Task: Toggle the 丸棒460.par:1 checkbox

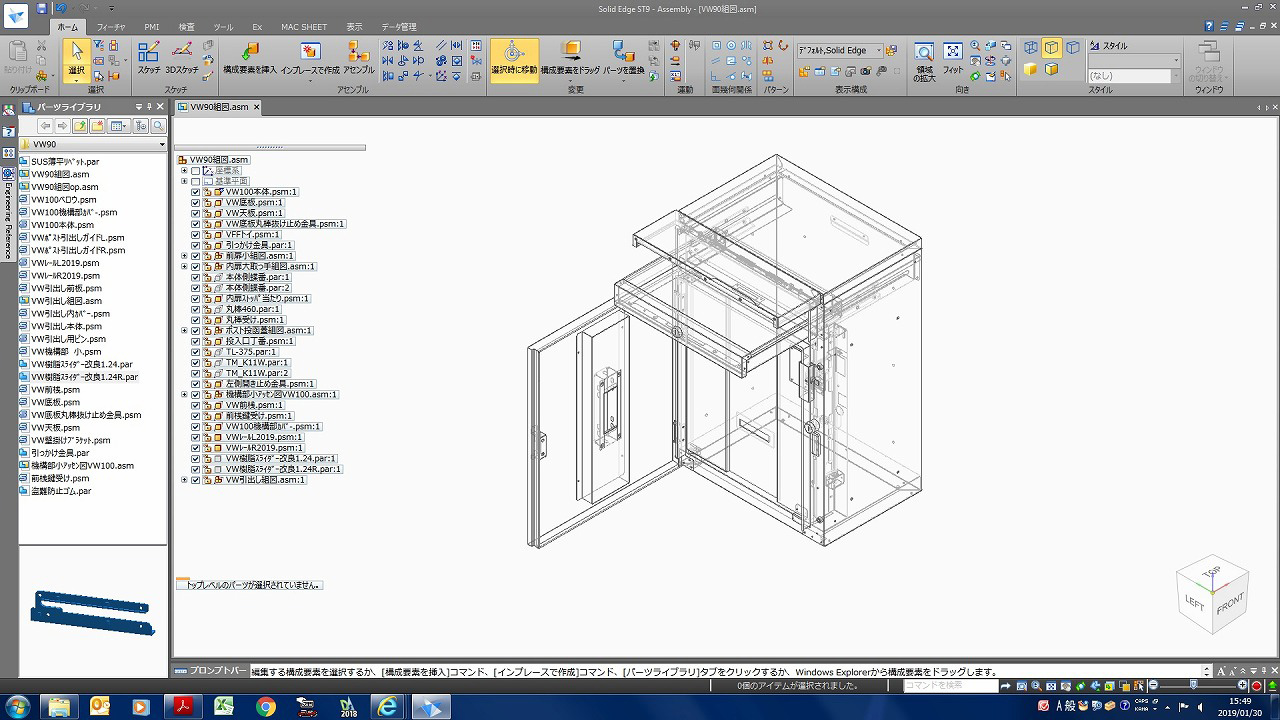Action: pyautogui.click(x=196, y=309)
